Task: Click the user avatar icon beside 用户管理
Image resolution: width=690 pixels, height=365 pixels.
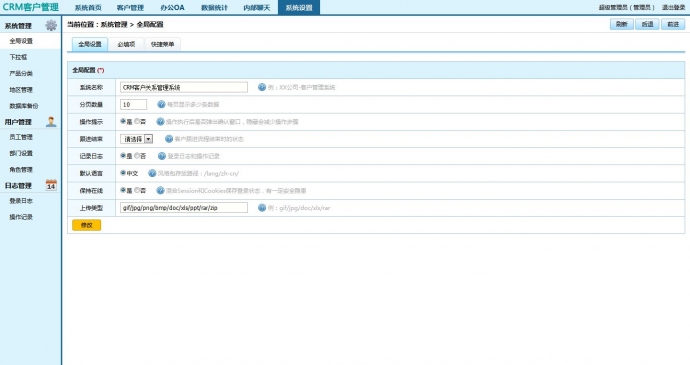Action: pos(51,122)
